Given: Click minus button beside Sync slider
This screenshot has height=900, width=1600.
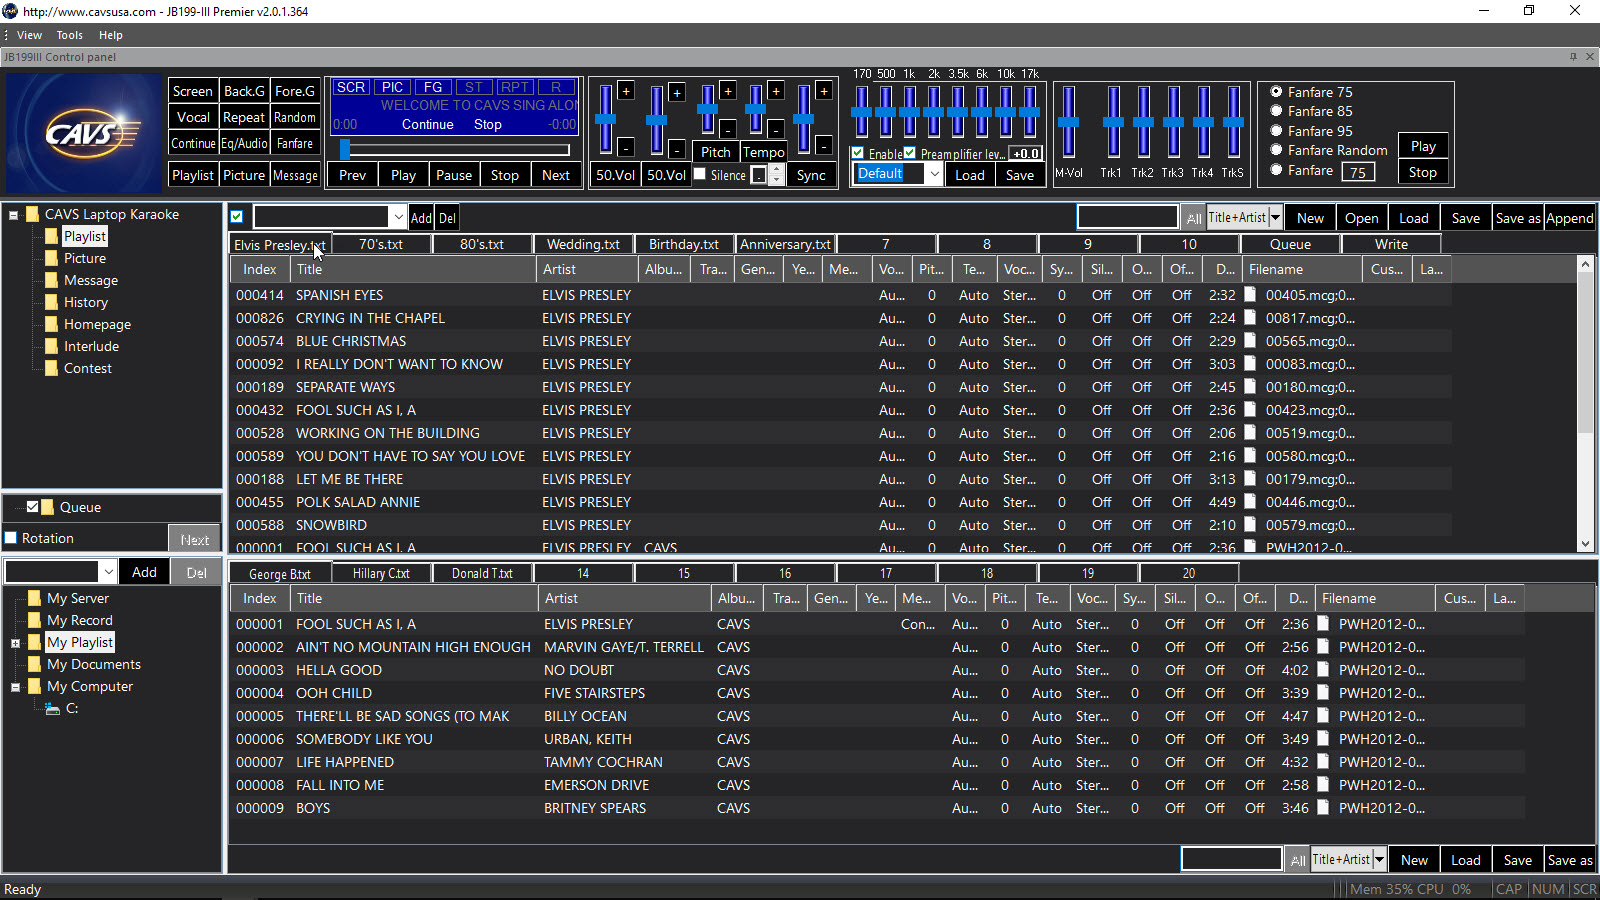Looking at the screenshot, I should coord(824,146).
